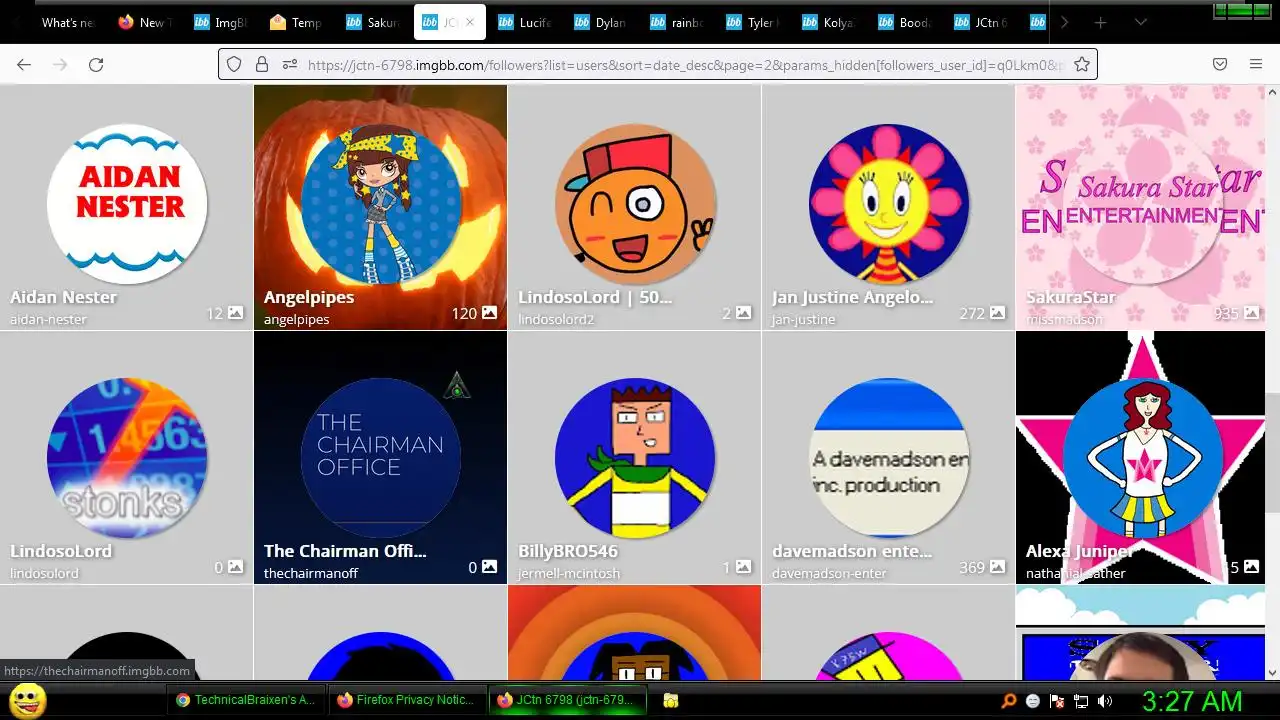Switch to the rainbo tab
1280x720 pixels.
676,22
